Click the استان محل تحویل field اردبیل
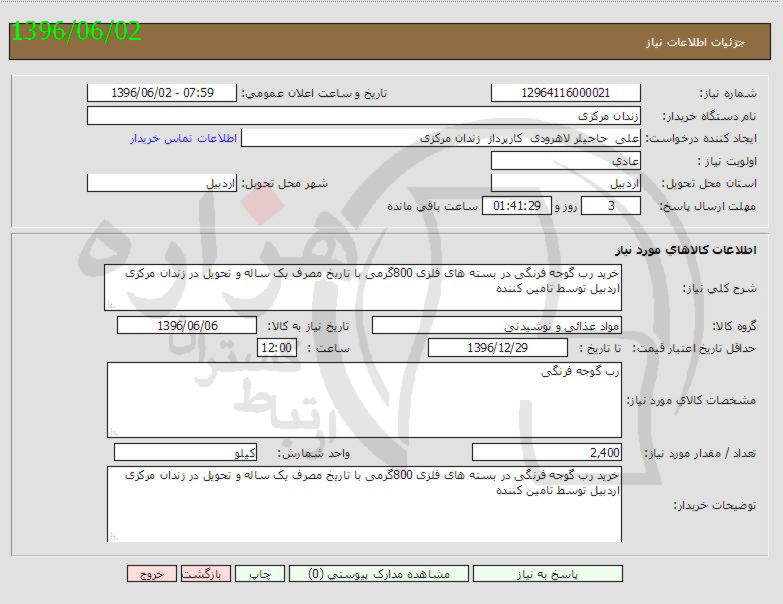The width and height of the screenshot is (783, 604). (x=566, y=183)
